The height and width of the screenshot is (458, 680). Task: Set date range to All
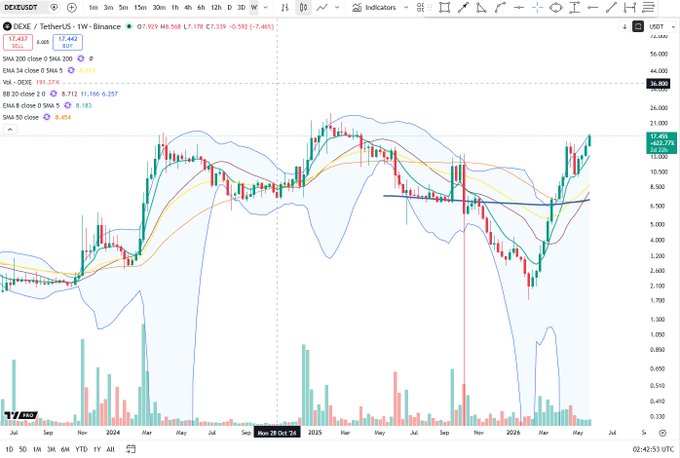(x=111, y=449)
